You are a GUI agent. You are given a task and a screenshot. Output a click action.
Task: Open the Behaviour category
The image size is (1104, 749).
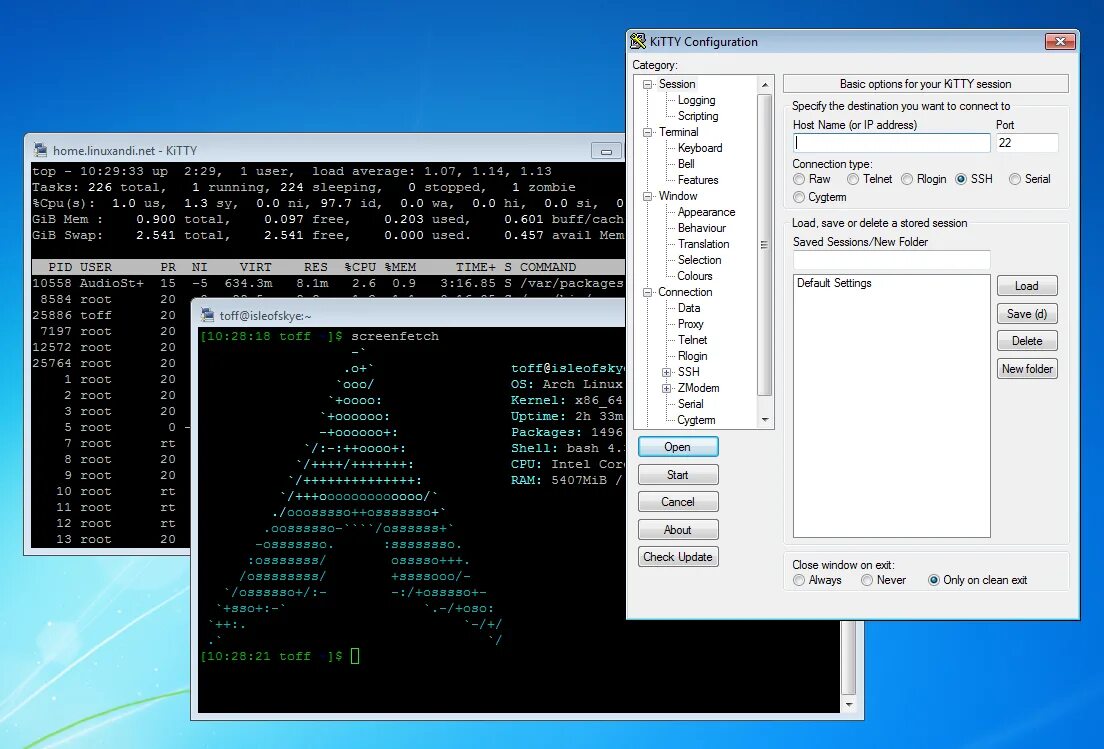701,228
